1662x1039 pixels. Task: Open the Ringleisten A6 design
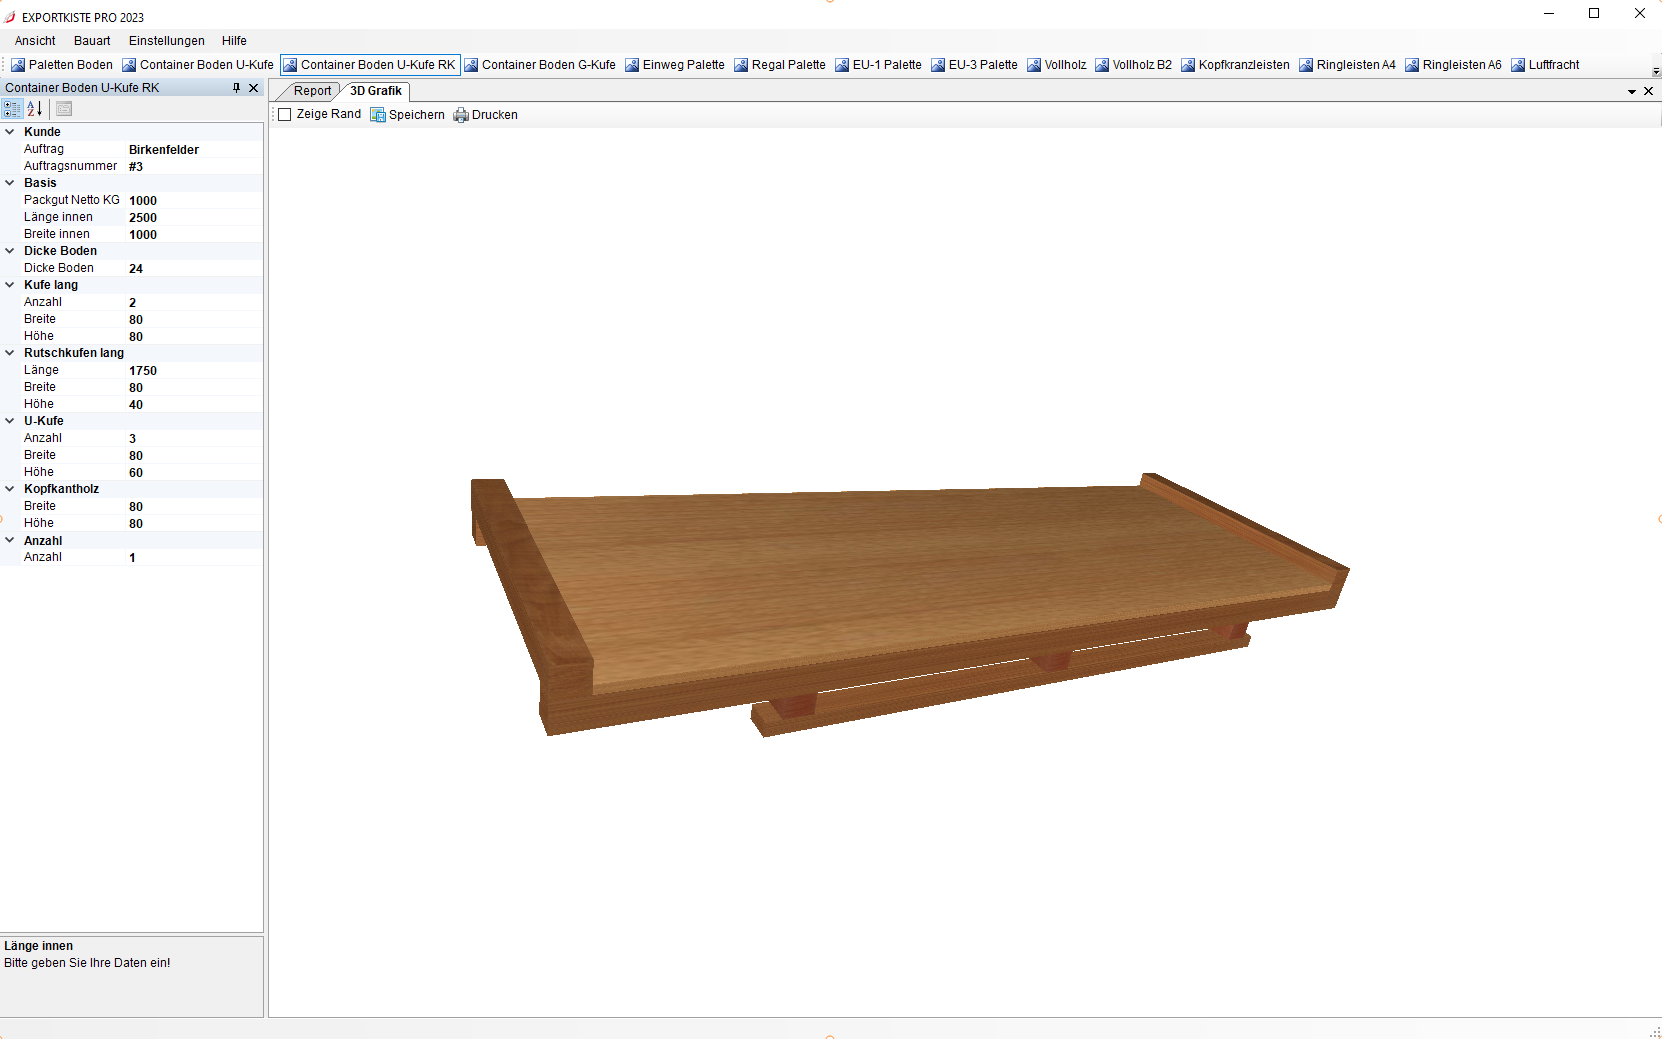point(1453,65)
